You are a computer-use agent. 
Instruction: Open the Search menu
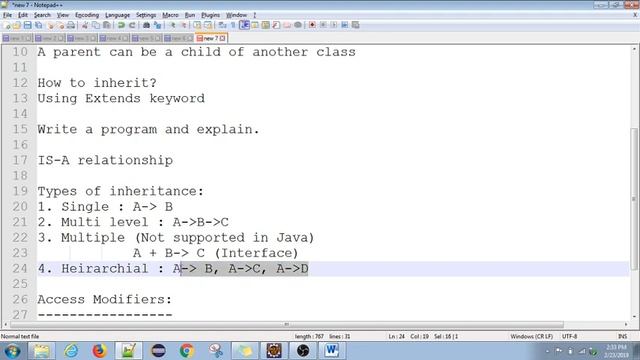pos(42,15)
